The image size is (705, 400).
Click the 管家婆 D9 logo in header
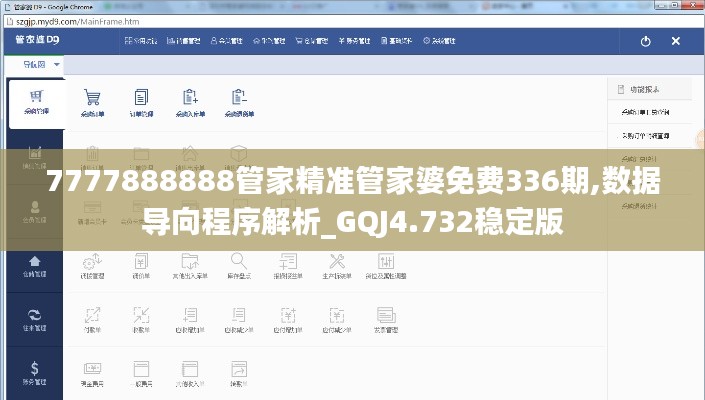click(x=37, y=40)
